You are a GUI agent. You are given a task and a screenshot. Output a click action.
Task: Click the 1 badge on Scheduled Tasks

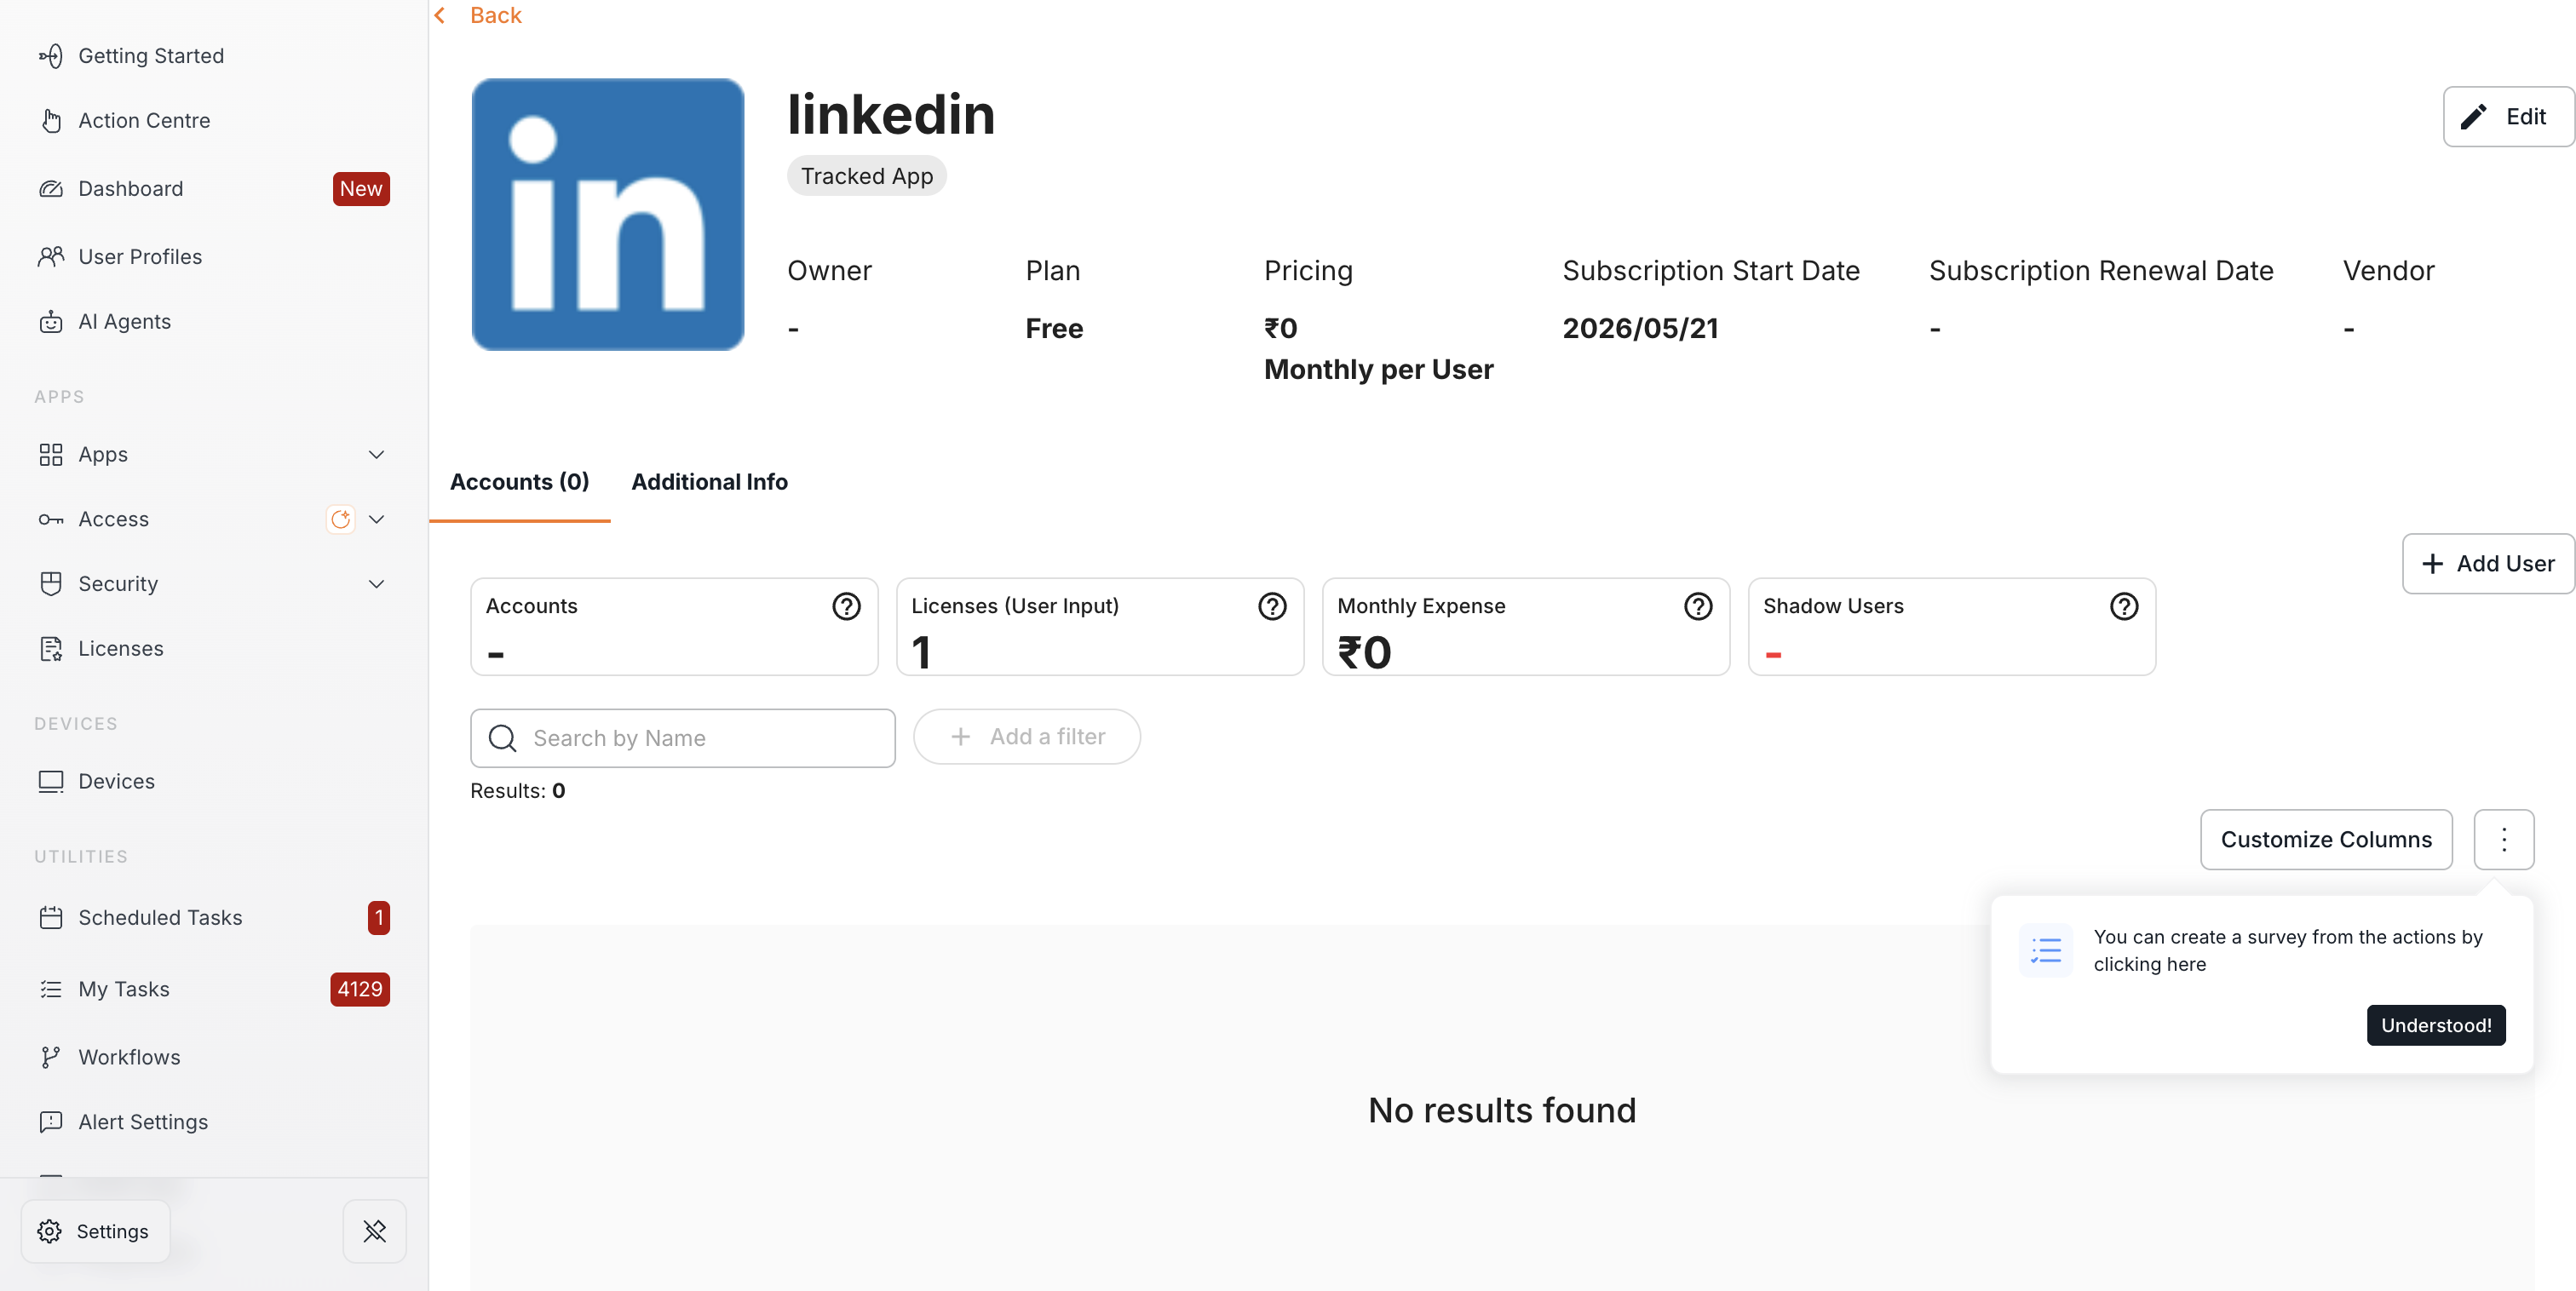pos(379,918)
